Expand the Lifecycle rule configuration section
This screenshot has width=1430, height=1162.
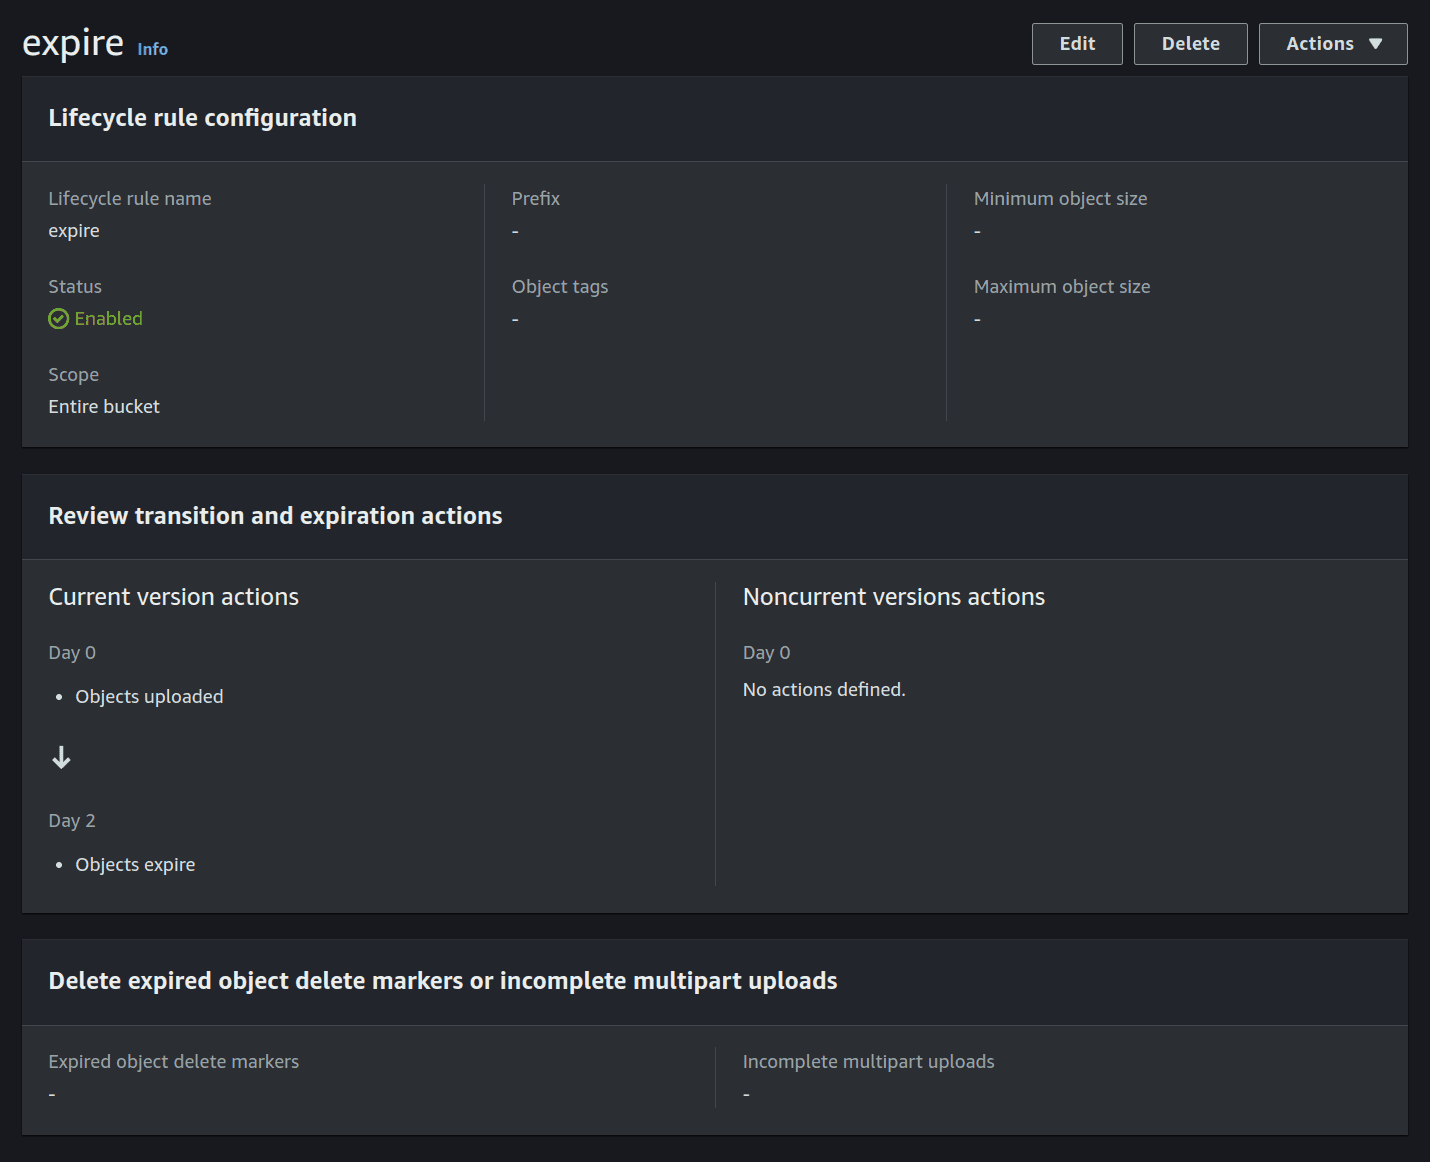203,118
